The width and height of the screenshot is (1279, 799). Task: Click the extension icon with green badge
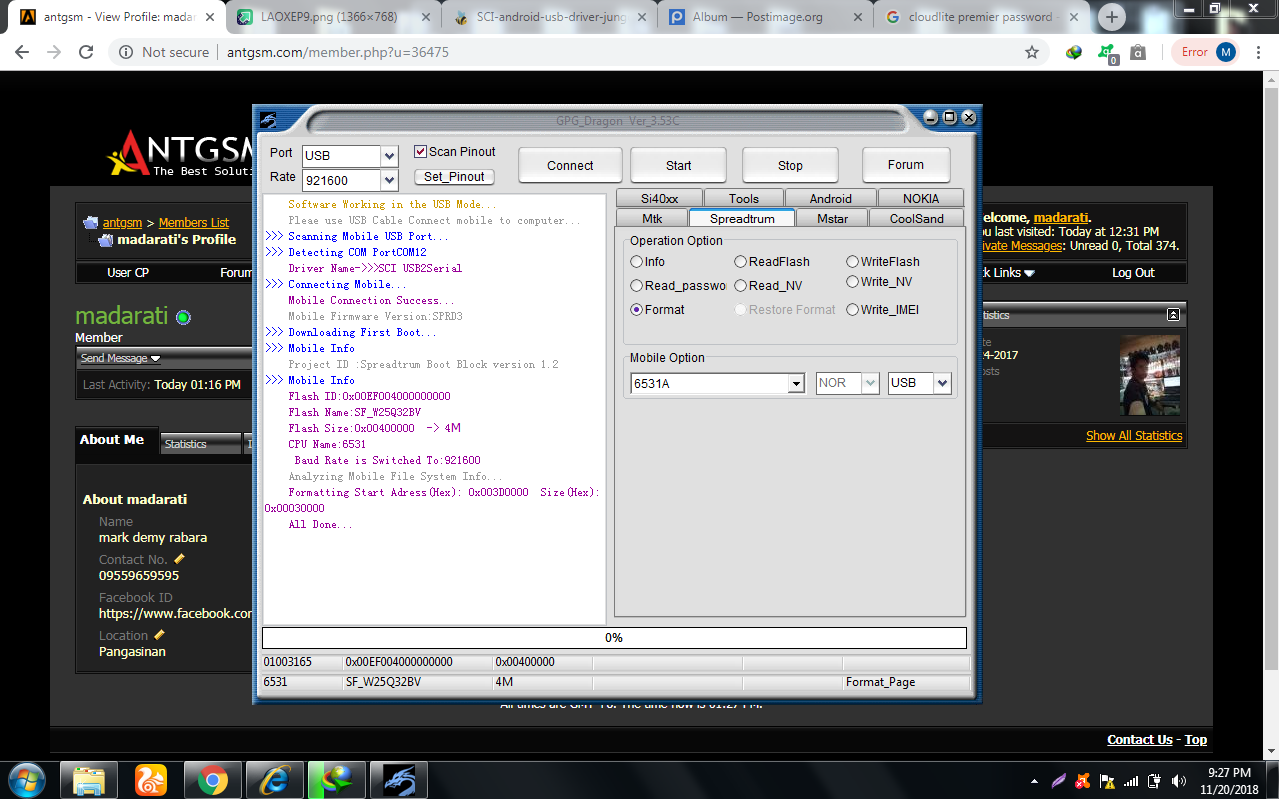(1105, 53)
